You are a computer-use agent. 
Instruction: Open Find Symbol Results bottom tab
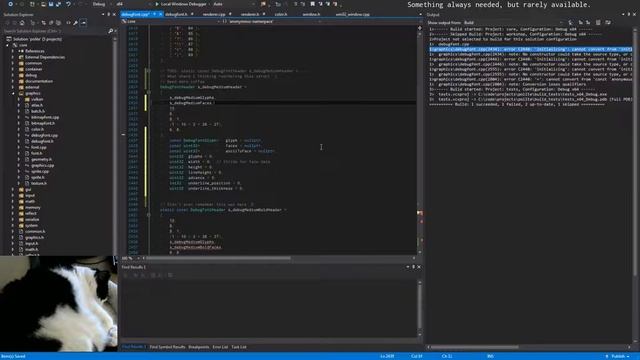click(167, 347)
